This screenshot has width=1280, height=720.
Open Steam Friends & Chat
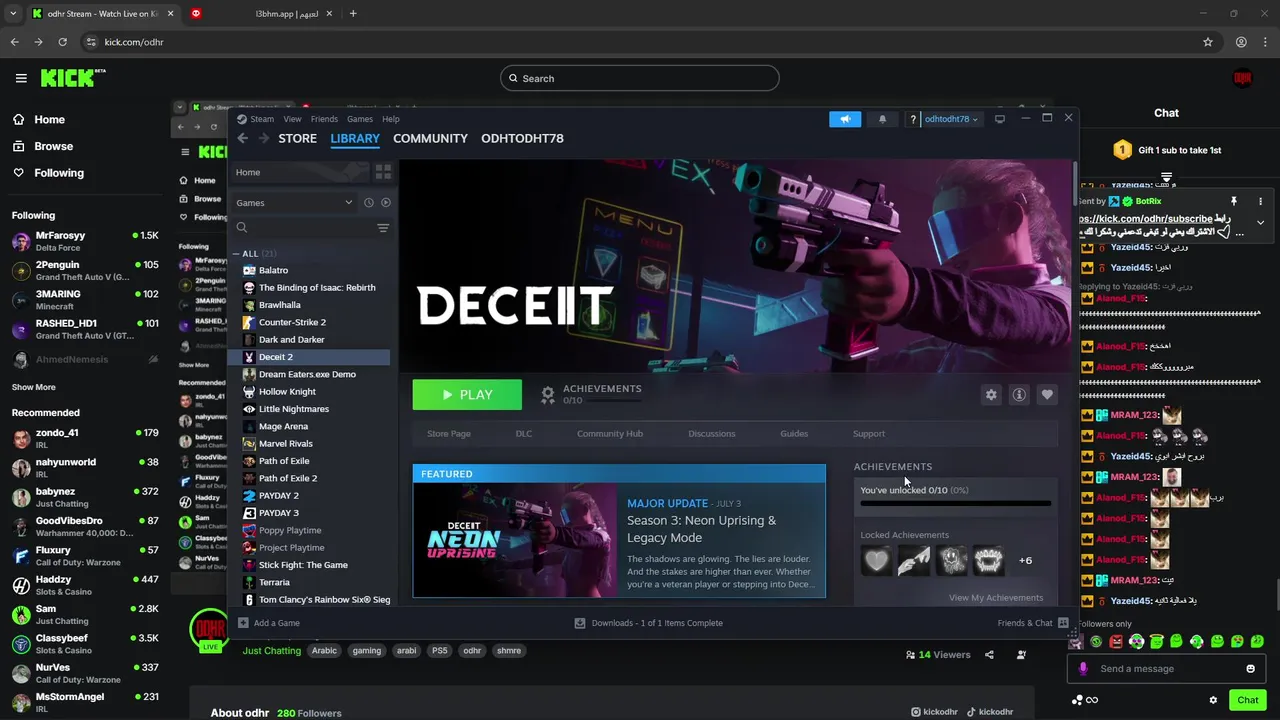pos(1032,623)
